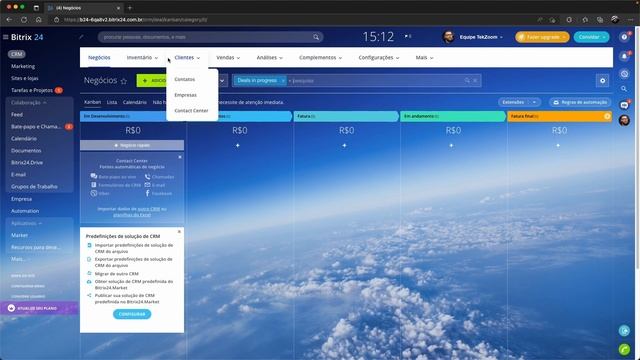Add deal plus in Fatura column

[x=344, y=145]
